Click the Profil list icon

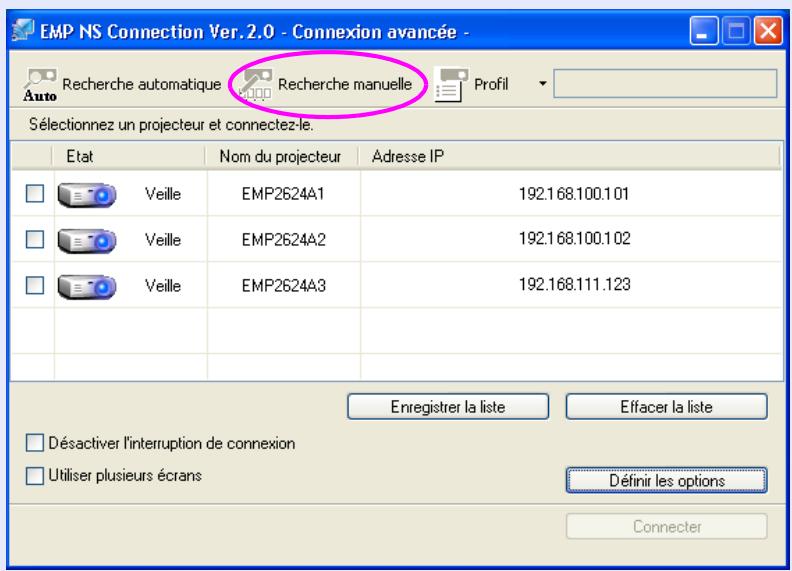451,85
